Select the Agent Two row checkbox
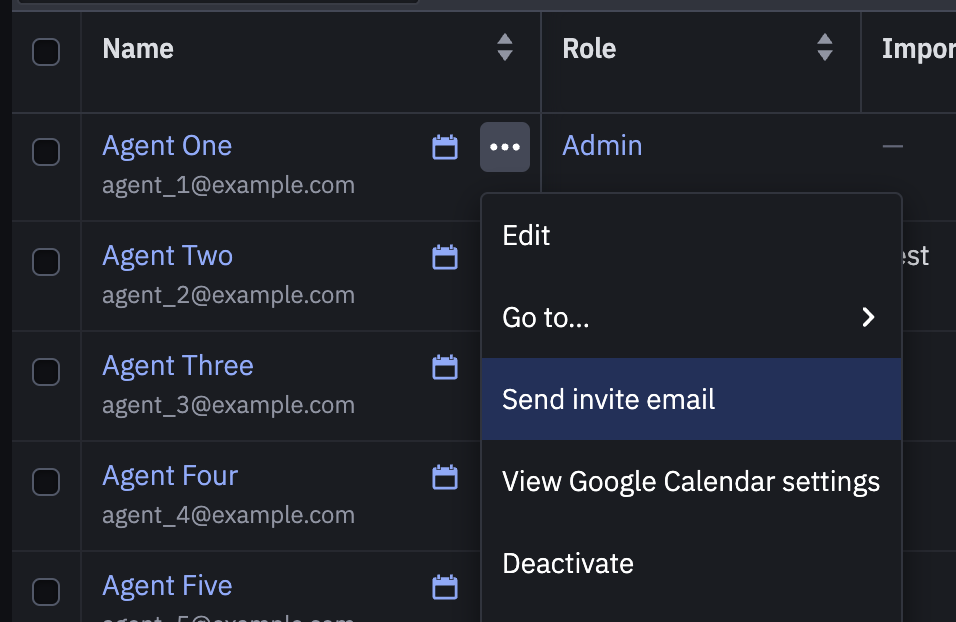956x622 pixels. click(46, 262)
